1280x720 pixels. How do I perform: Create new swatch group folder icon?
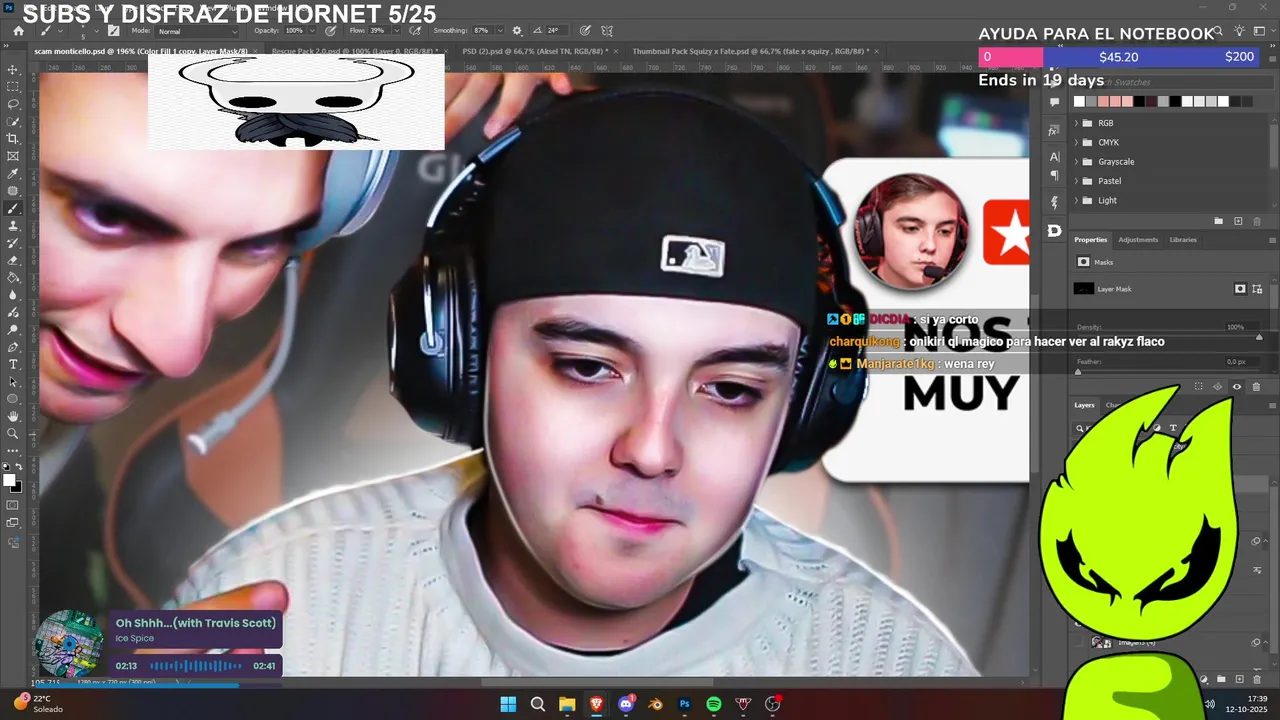1218,221
